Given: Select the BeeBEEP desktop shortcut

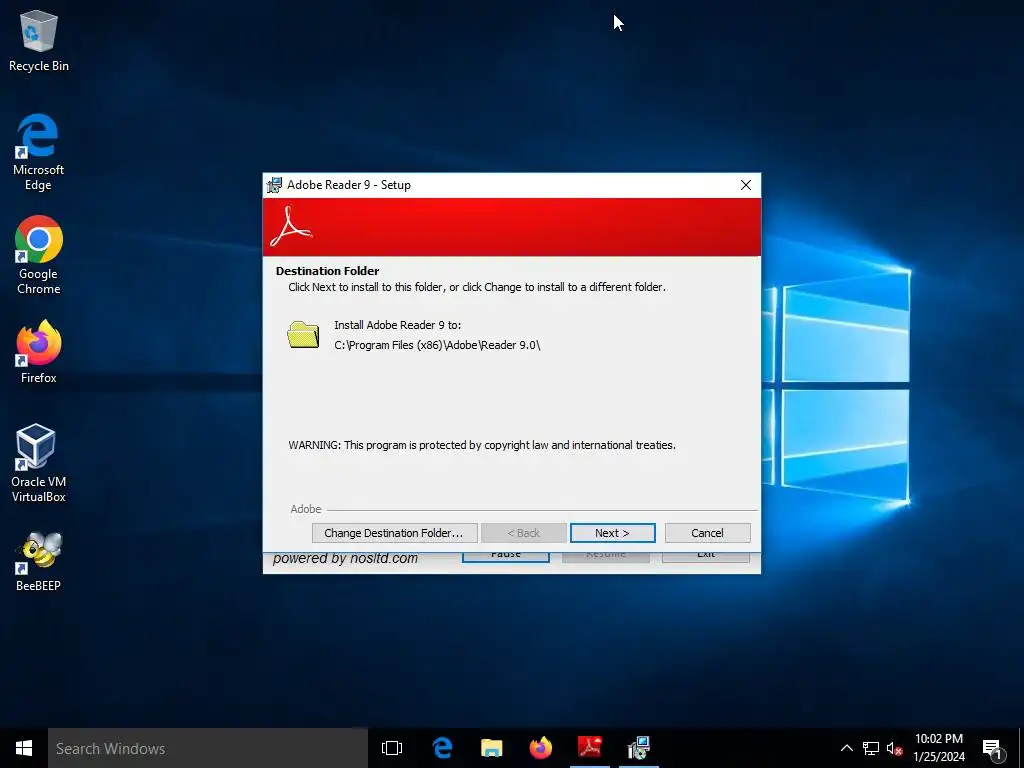Looking at the screenshot, I should tap(39, 562).
